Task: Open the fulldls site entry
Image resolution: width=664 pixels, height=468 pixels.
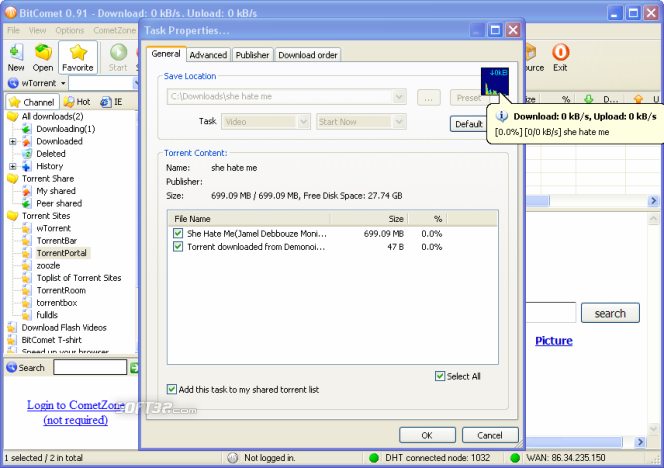Action: 47,315
